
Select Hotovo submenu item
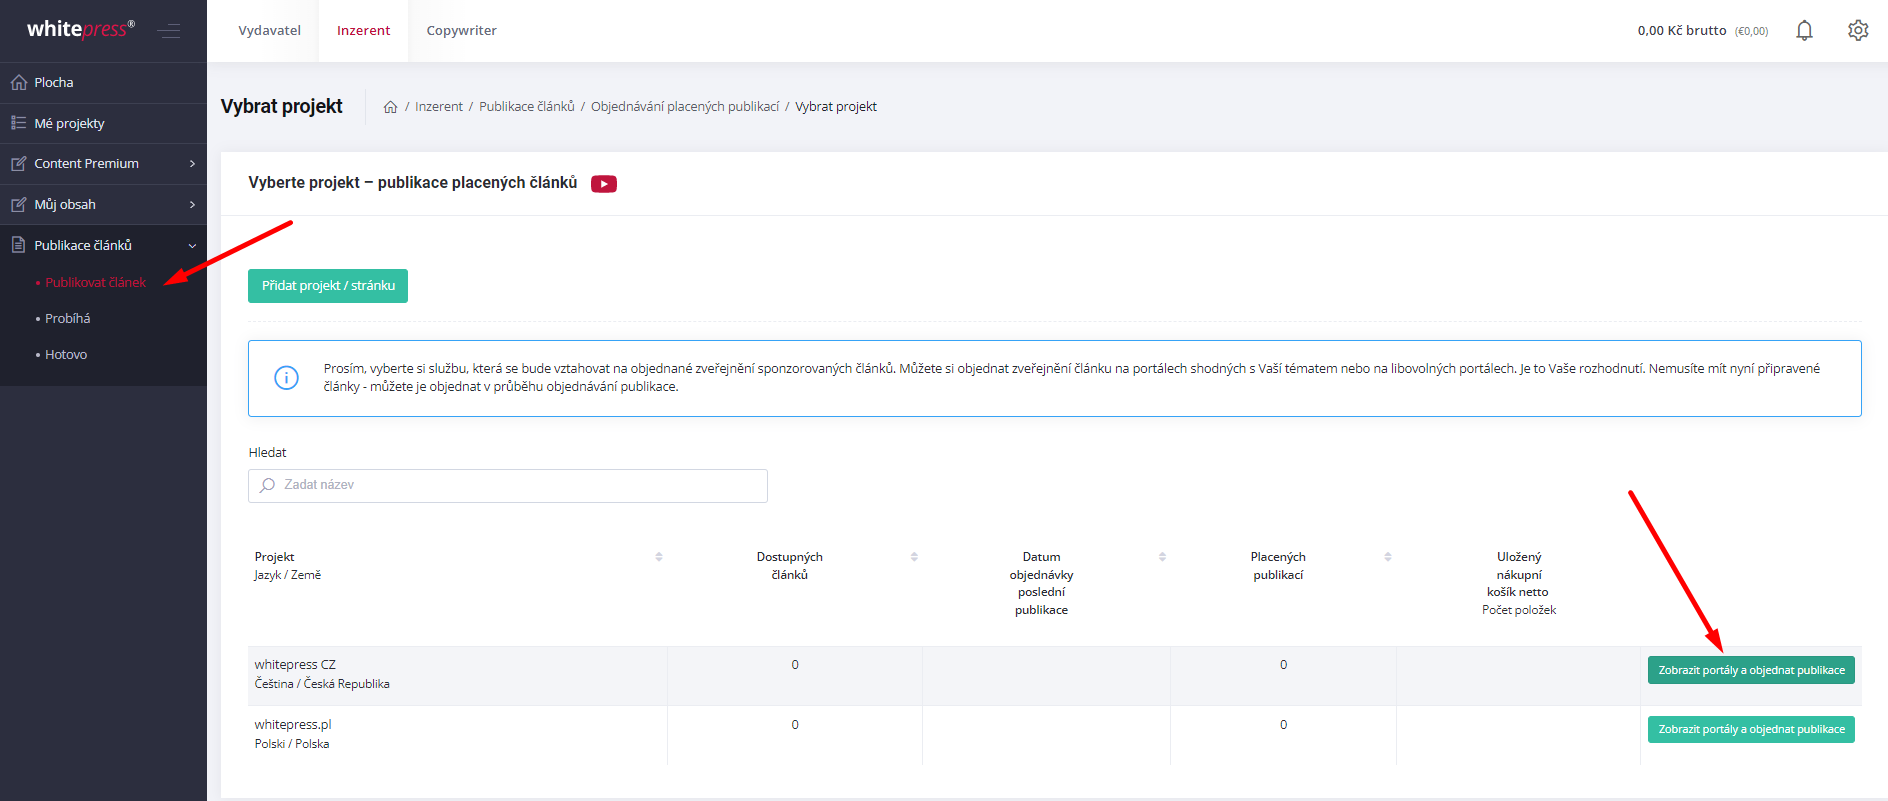[x=66, y=355]
